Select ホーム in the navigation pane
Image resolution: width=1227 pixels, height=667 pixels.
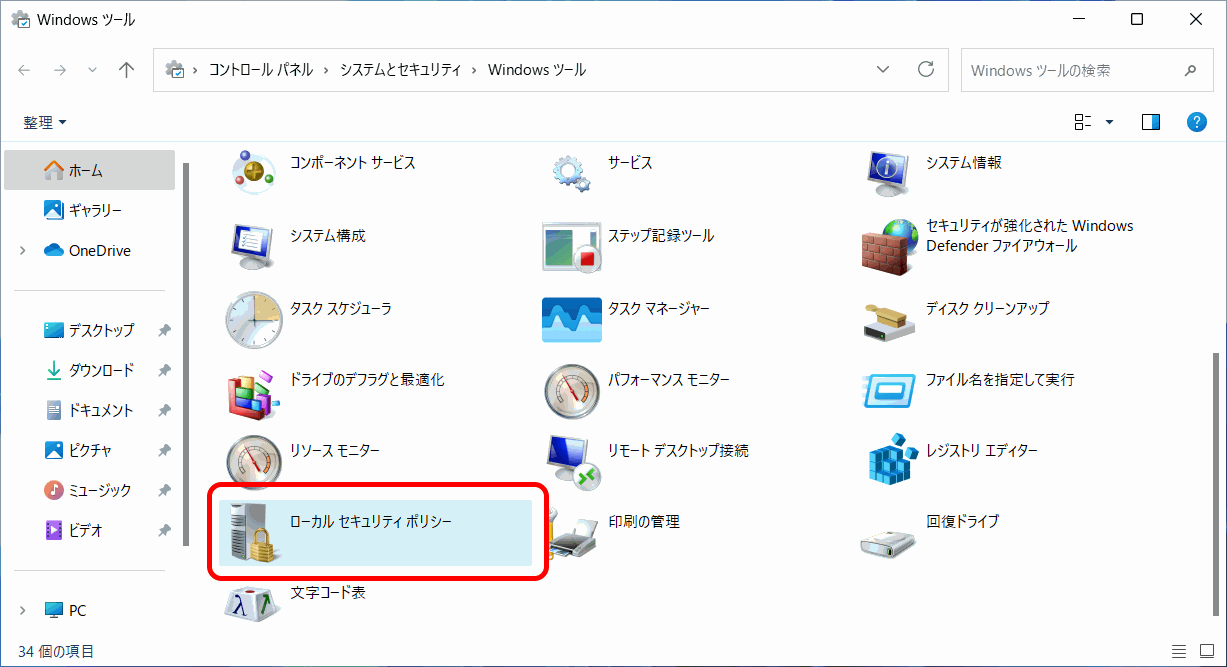click(90, 170)
